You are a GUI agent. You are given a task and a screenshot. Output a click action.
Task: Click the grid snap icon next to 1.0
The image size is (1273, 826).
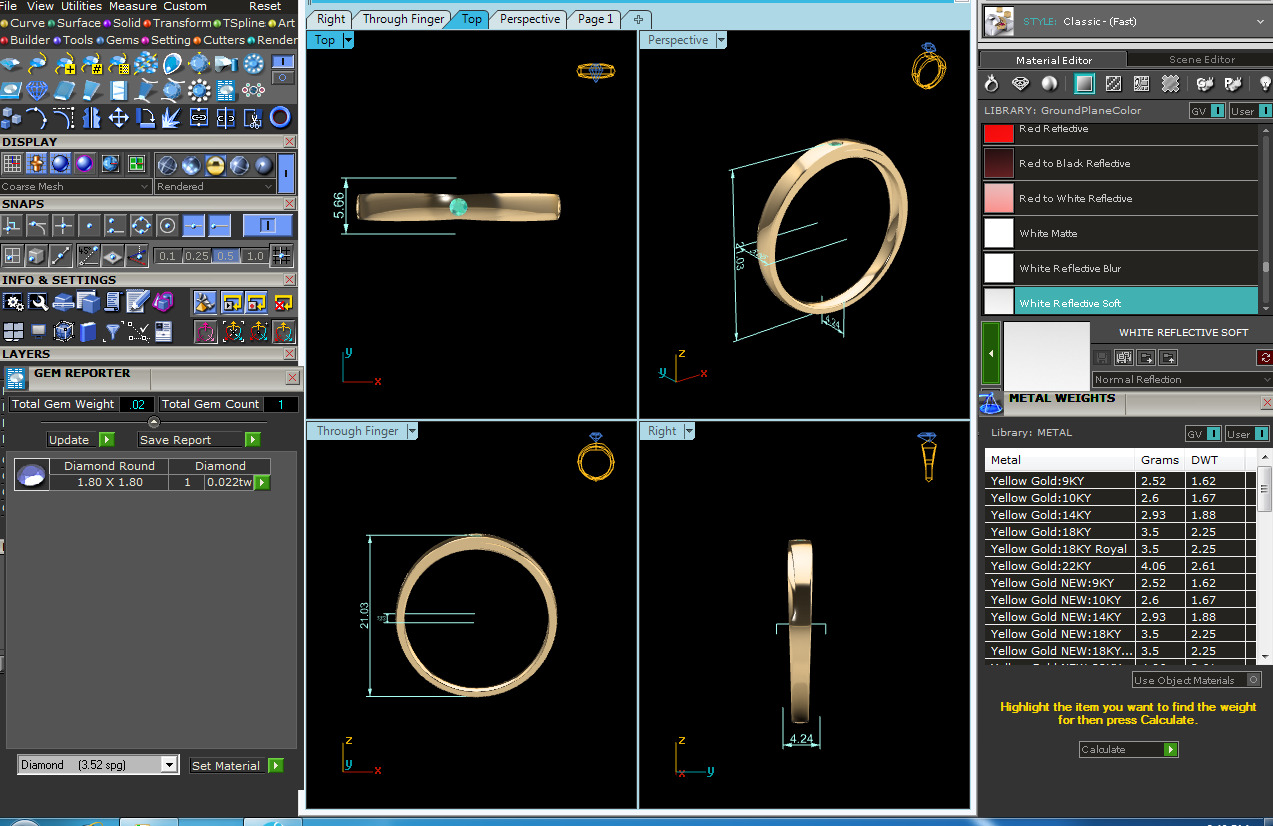282,255
